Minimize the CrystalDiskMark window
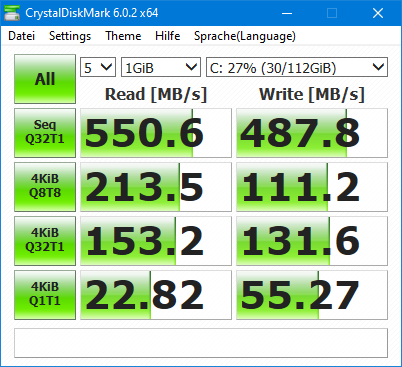402x367 pixels. 287,13
